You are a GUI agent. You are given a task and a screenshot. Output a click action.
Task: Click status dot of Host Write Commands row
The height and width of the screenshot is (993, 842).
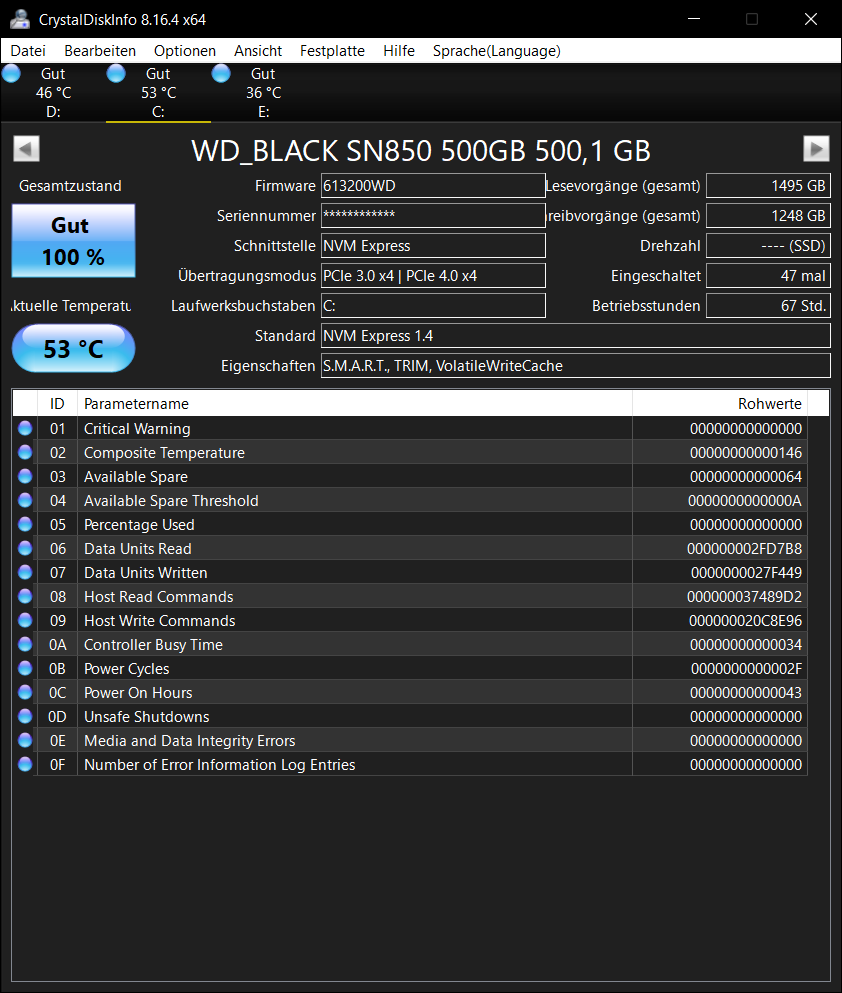[25, 621]
